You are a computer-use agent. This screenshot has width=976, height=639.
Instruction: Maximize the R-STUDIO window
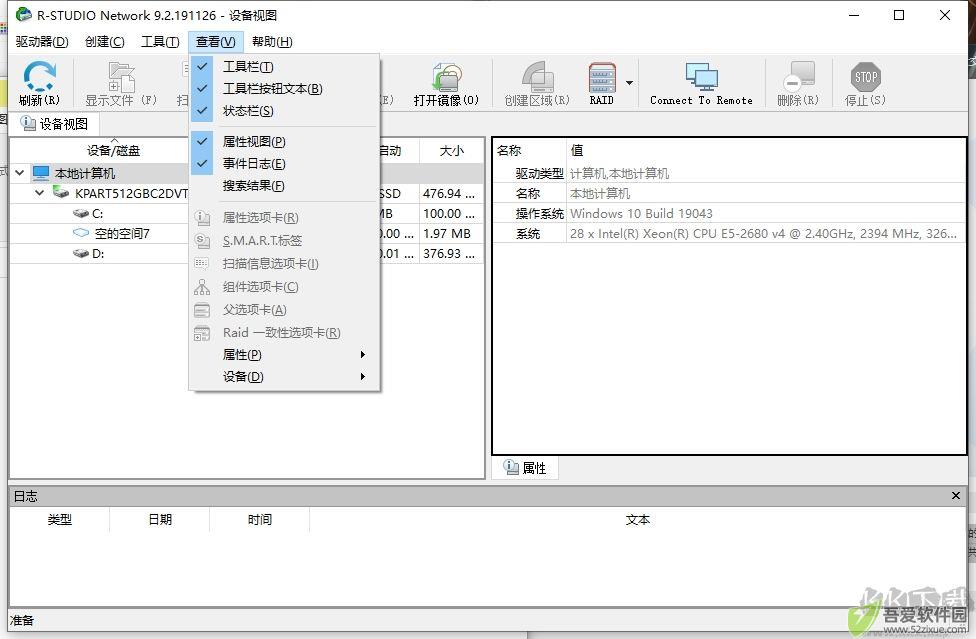point(899,16)
